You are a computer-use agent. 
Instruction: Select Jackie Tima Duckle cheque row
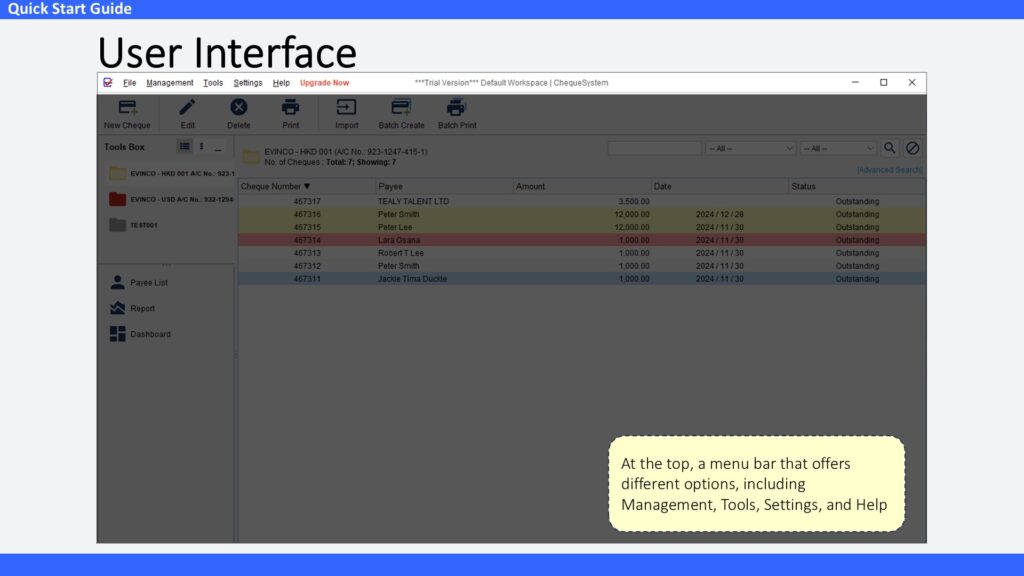pyautogui.click(x=582, y=279)
